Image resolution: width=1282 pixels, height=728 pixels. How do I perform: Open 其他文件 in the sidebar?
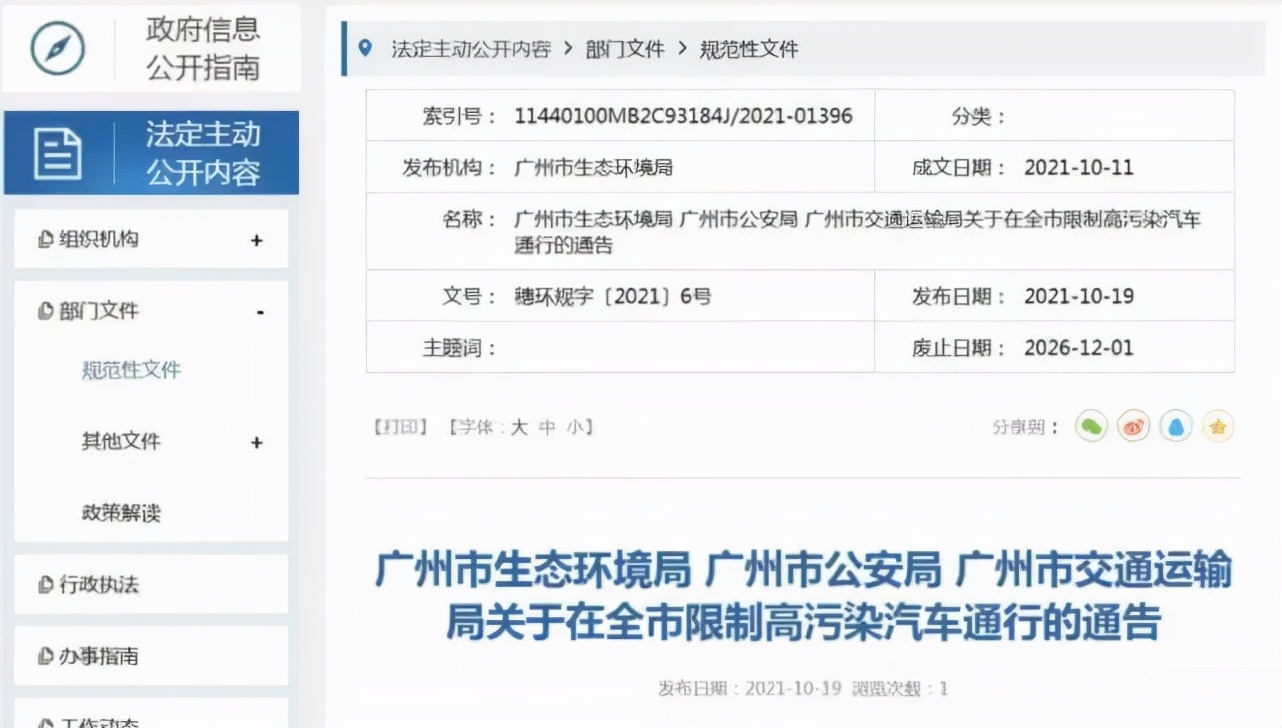[121, 441]
